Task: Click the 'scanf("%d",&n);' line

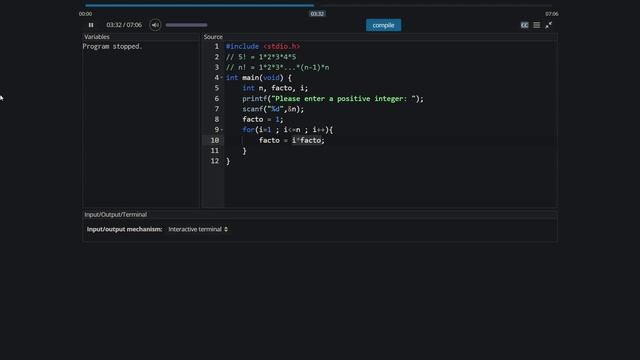Action: coord(273,109)
